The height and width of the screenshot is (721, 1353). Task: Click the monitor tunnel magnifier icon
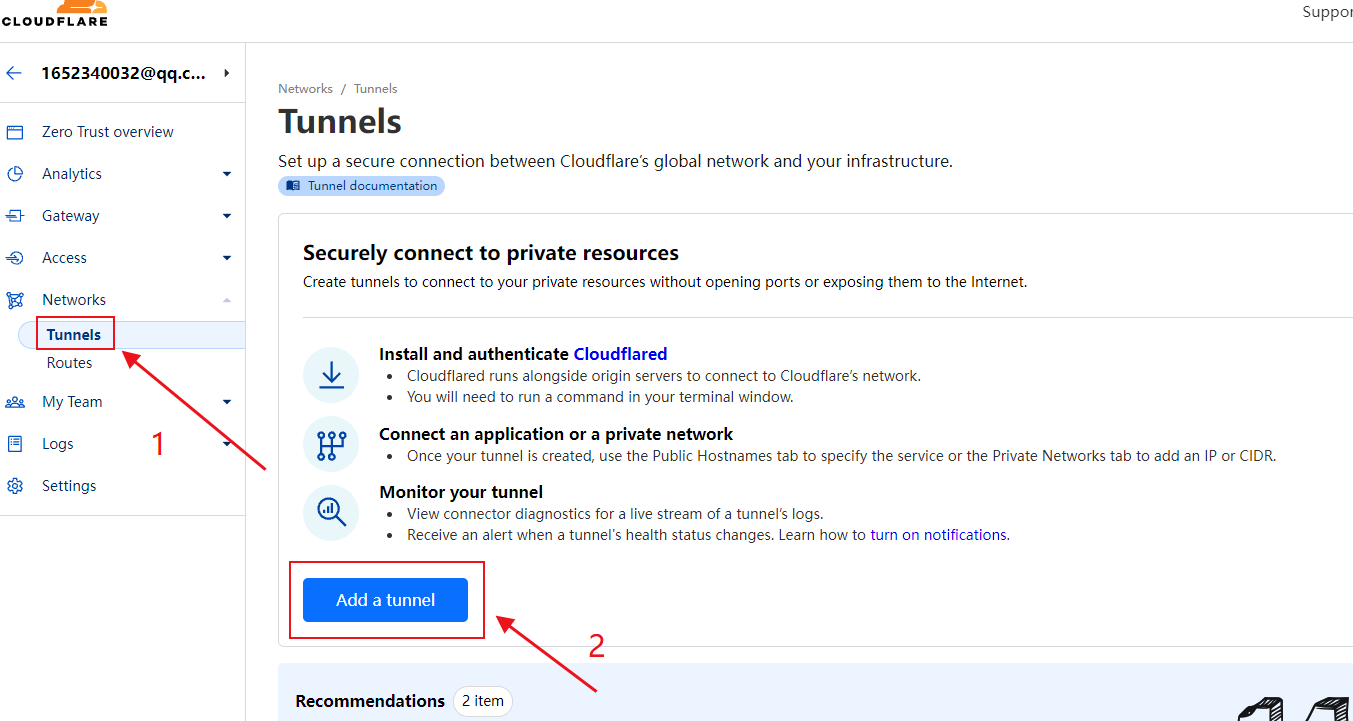pyautogui.click(x=331, y=512)
